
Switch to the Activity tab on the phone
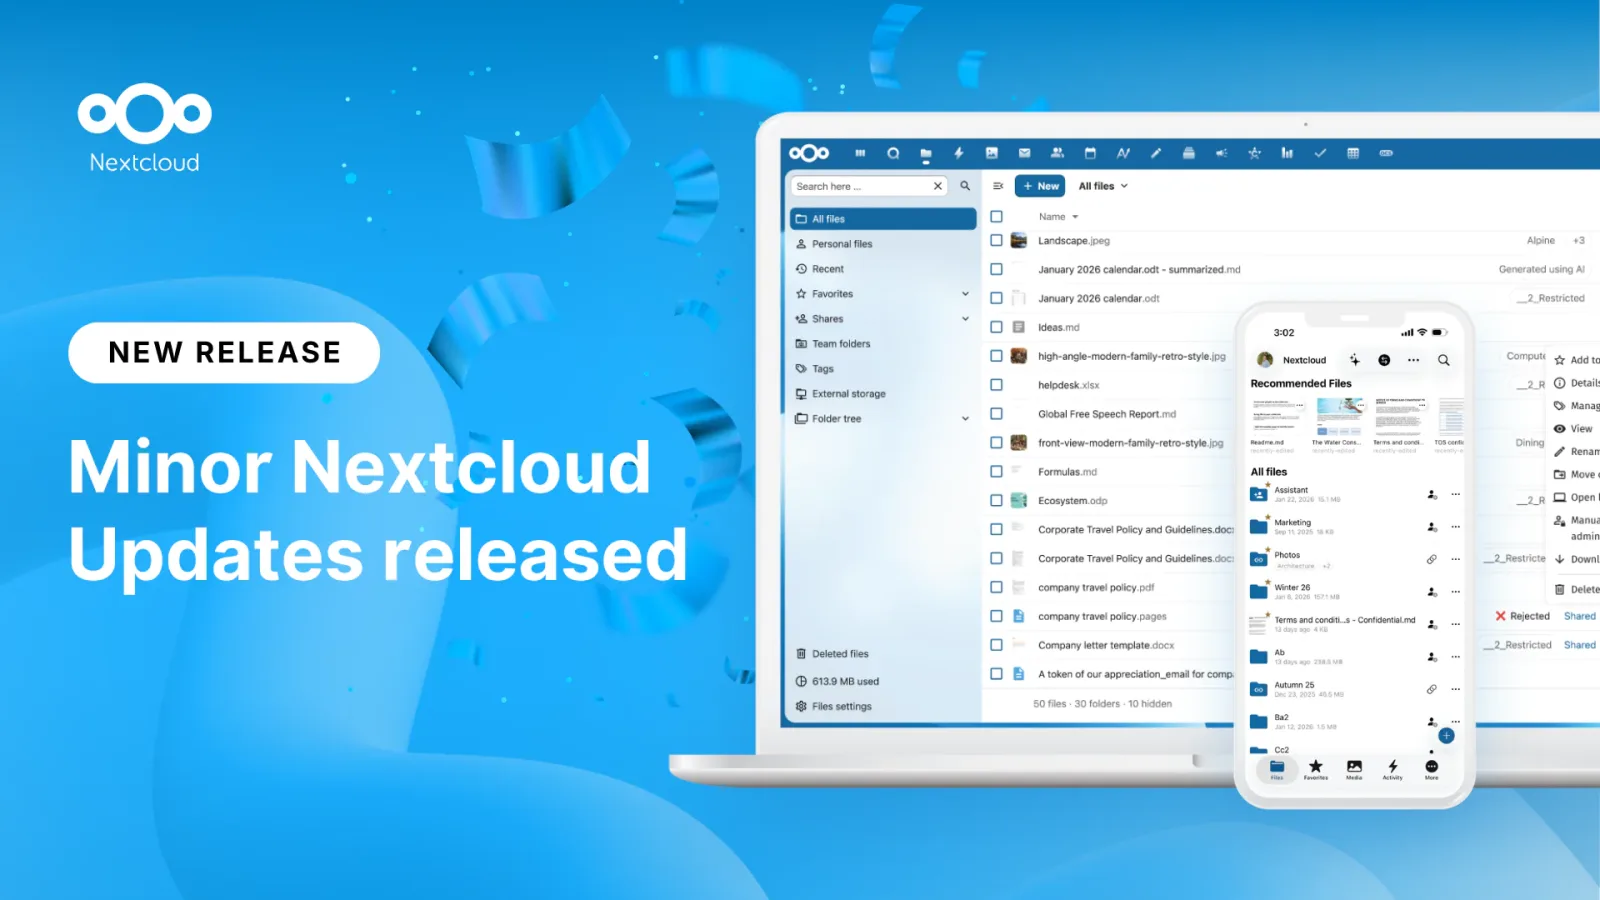pos(1393,769)
